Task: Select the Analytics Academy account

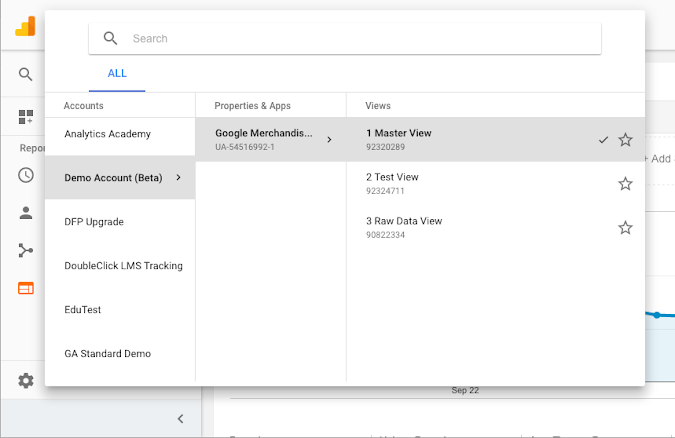Action: pos(108,134)
